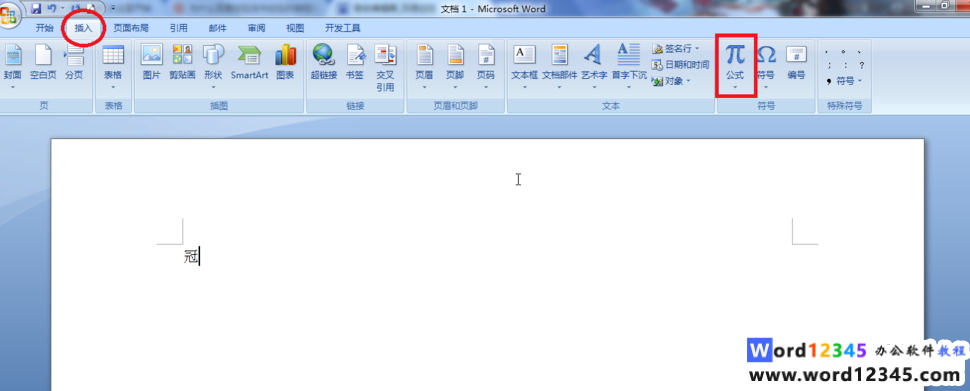Open the 交叉引用 cross-reference tool
The image size is (970, 391).
click(385, 68)
